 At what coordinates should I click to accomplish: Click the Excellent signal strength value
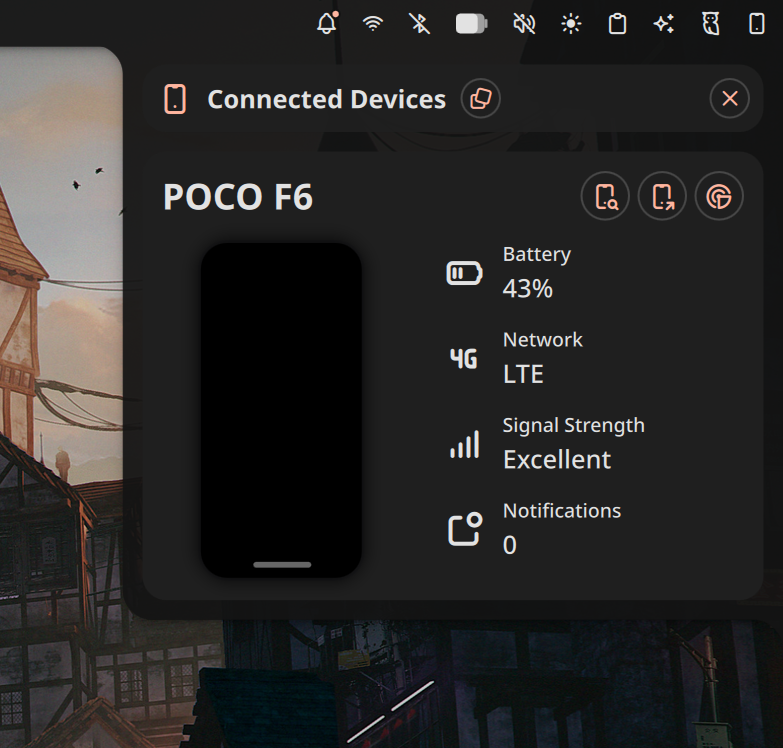(x=557, y=460)
